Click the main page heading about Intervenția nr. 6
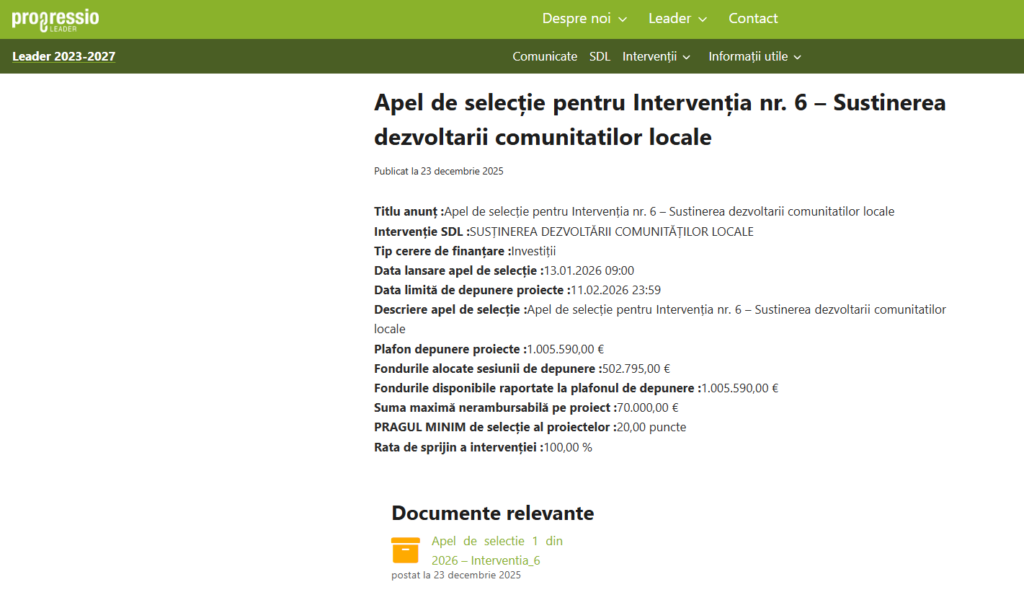Image resolution: width=1024 pixels, height=613 pixels. click(x=659, y=119)
